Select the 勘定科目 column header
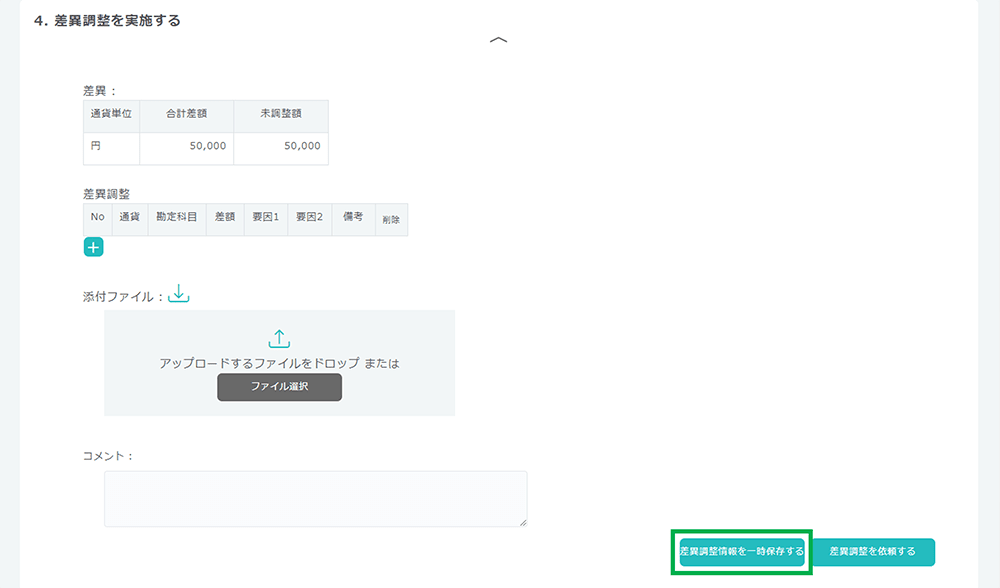This screenshot has width=1000, height=588. tap(176, 217)
